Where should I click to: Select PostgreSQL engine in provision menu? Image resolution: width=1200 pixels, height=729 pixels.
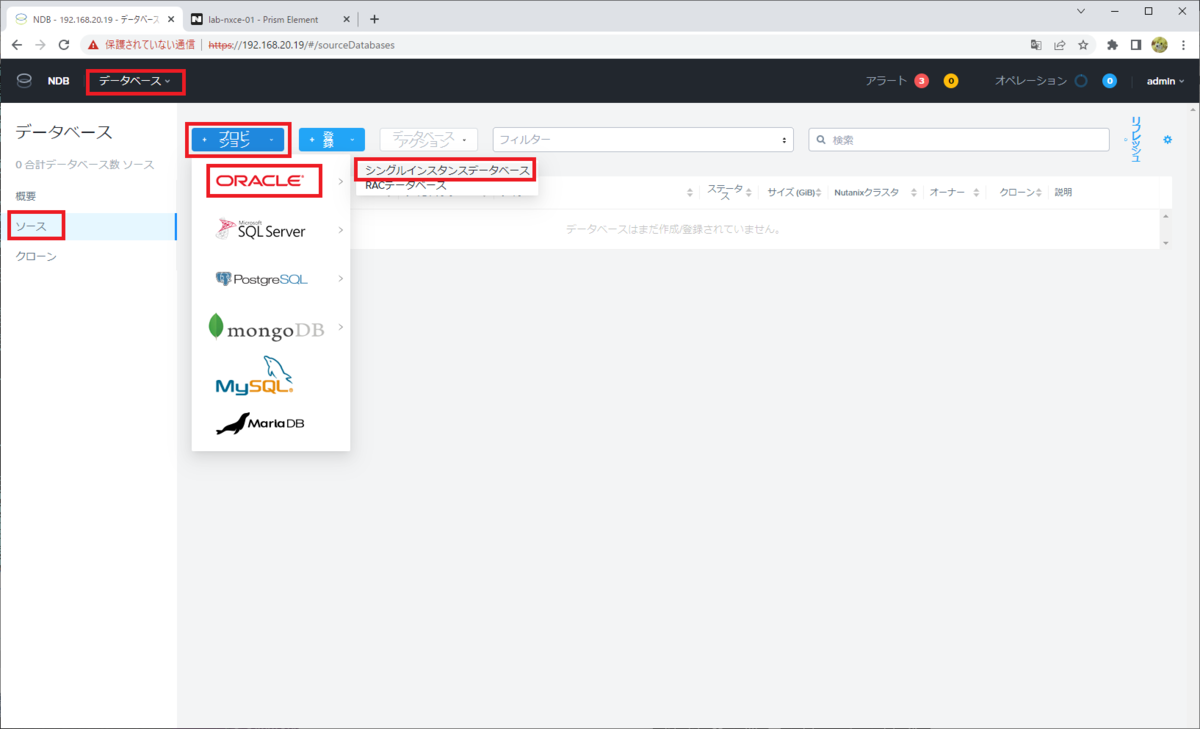pos(262,279)
